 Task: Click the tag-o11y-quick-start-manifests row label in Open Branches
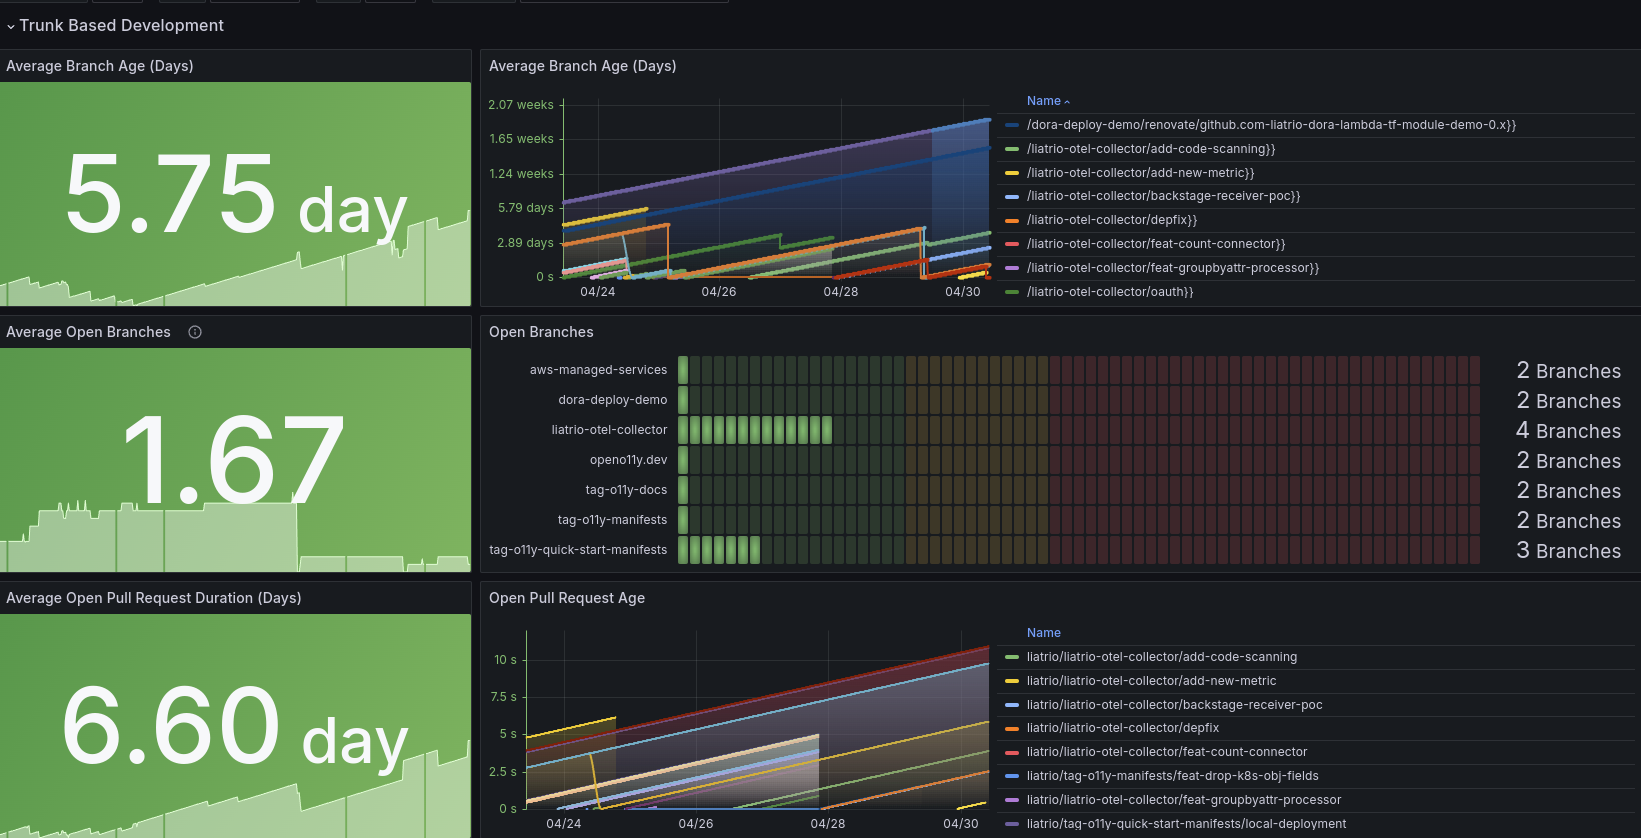pyautogui.click(x=578, y=550)
